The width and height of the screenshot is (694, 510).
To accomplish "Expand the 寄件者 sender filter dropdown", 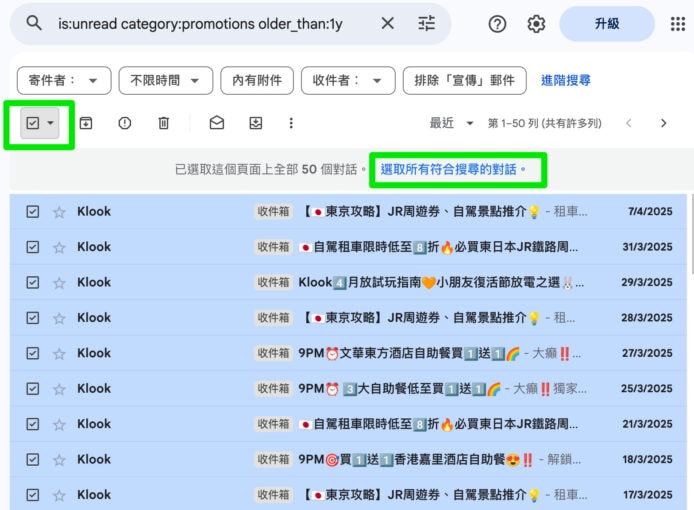I will [x=64, y=81].
